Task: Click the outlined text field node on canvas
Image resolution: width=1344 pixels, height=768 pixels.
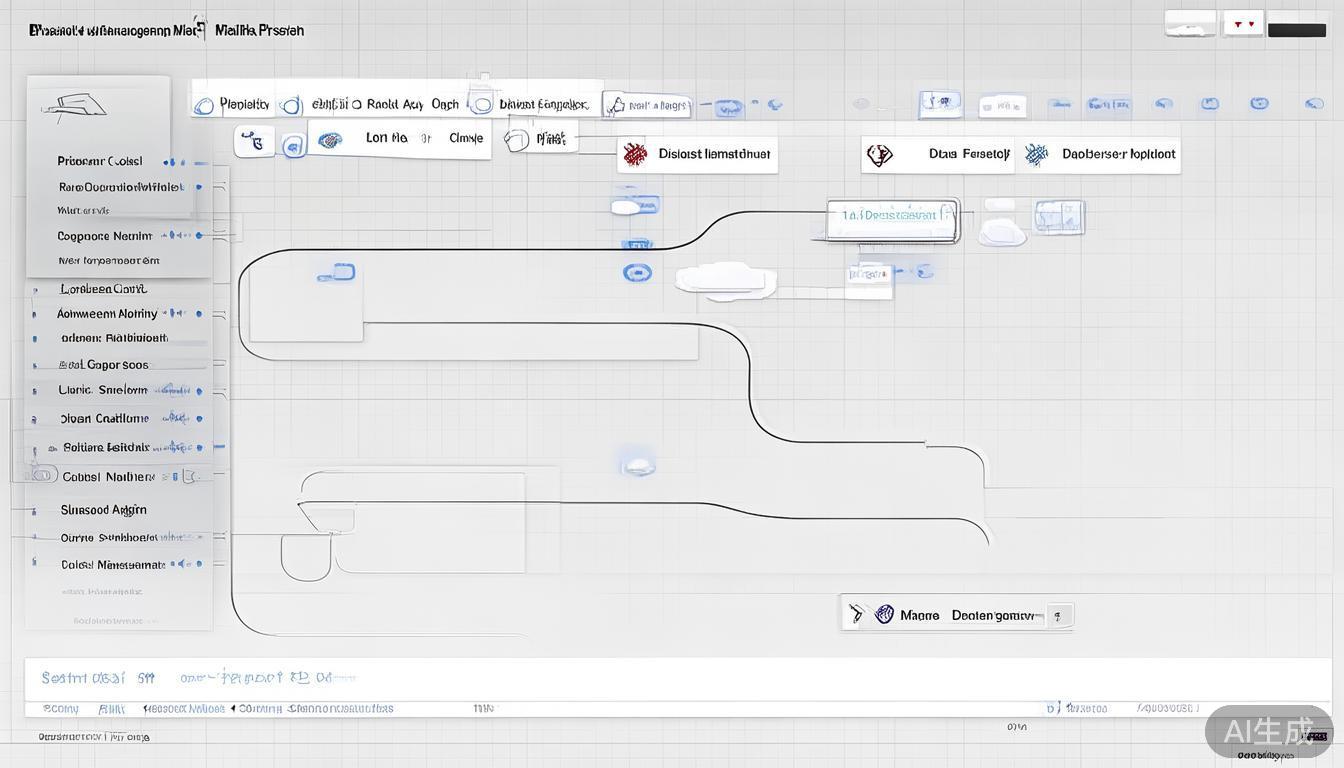Action: click(x=892, y=219)
